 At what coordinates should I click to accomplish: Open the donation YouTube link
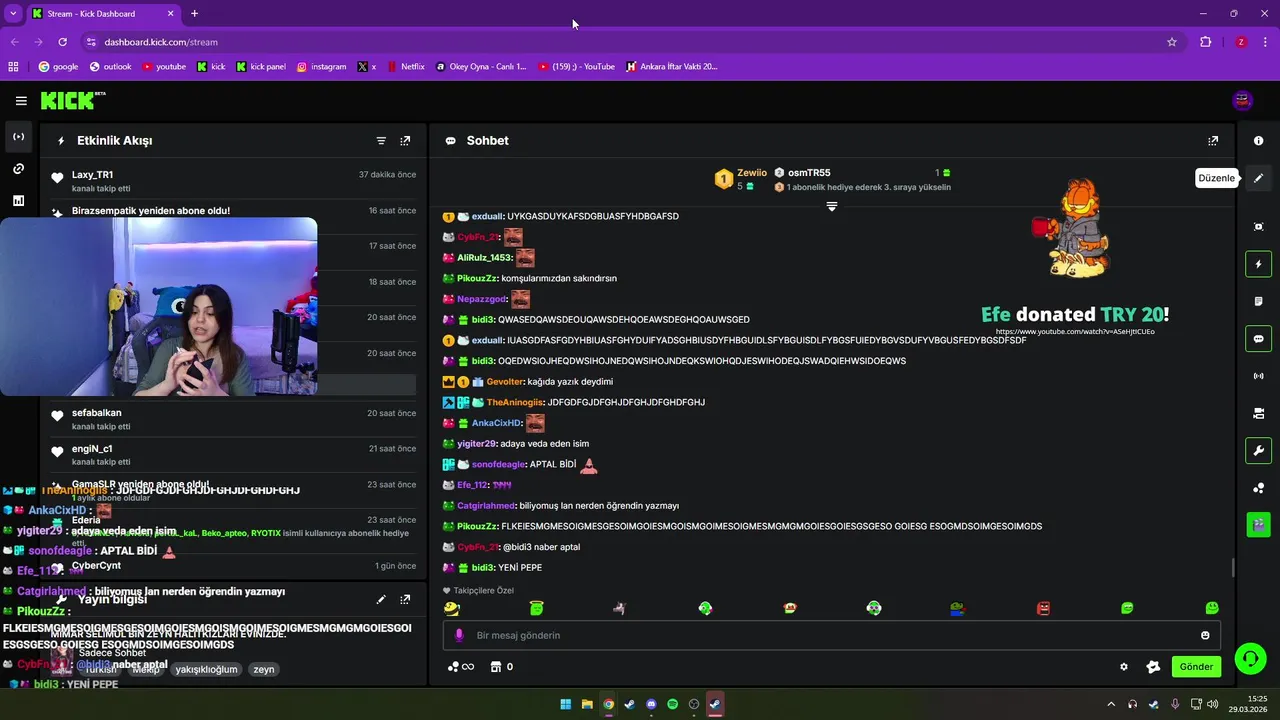(x=1075, y=332)
